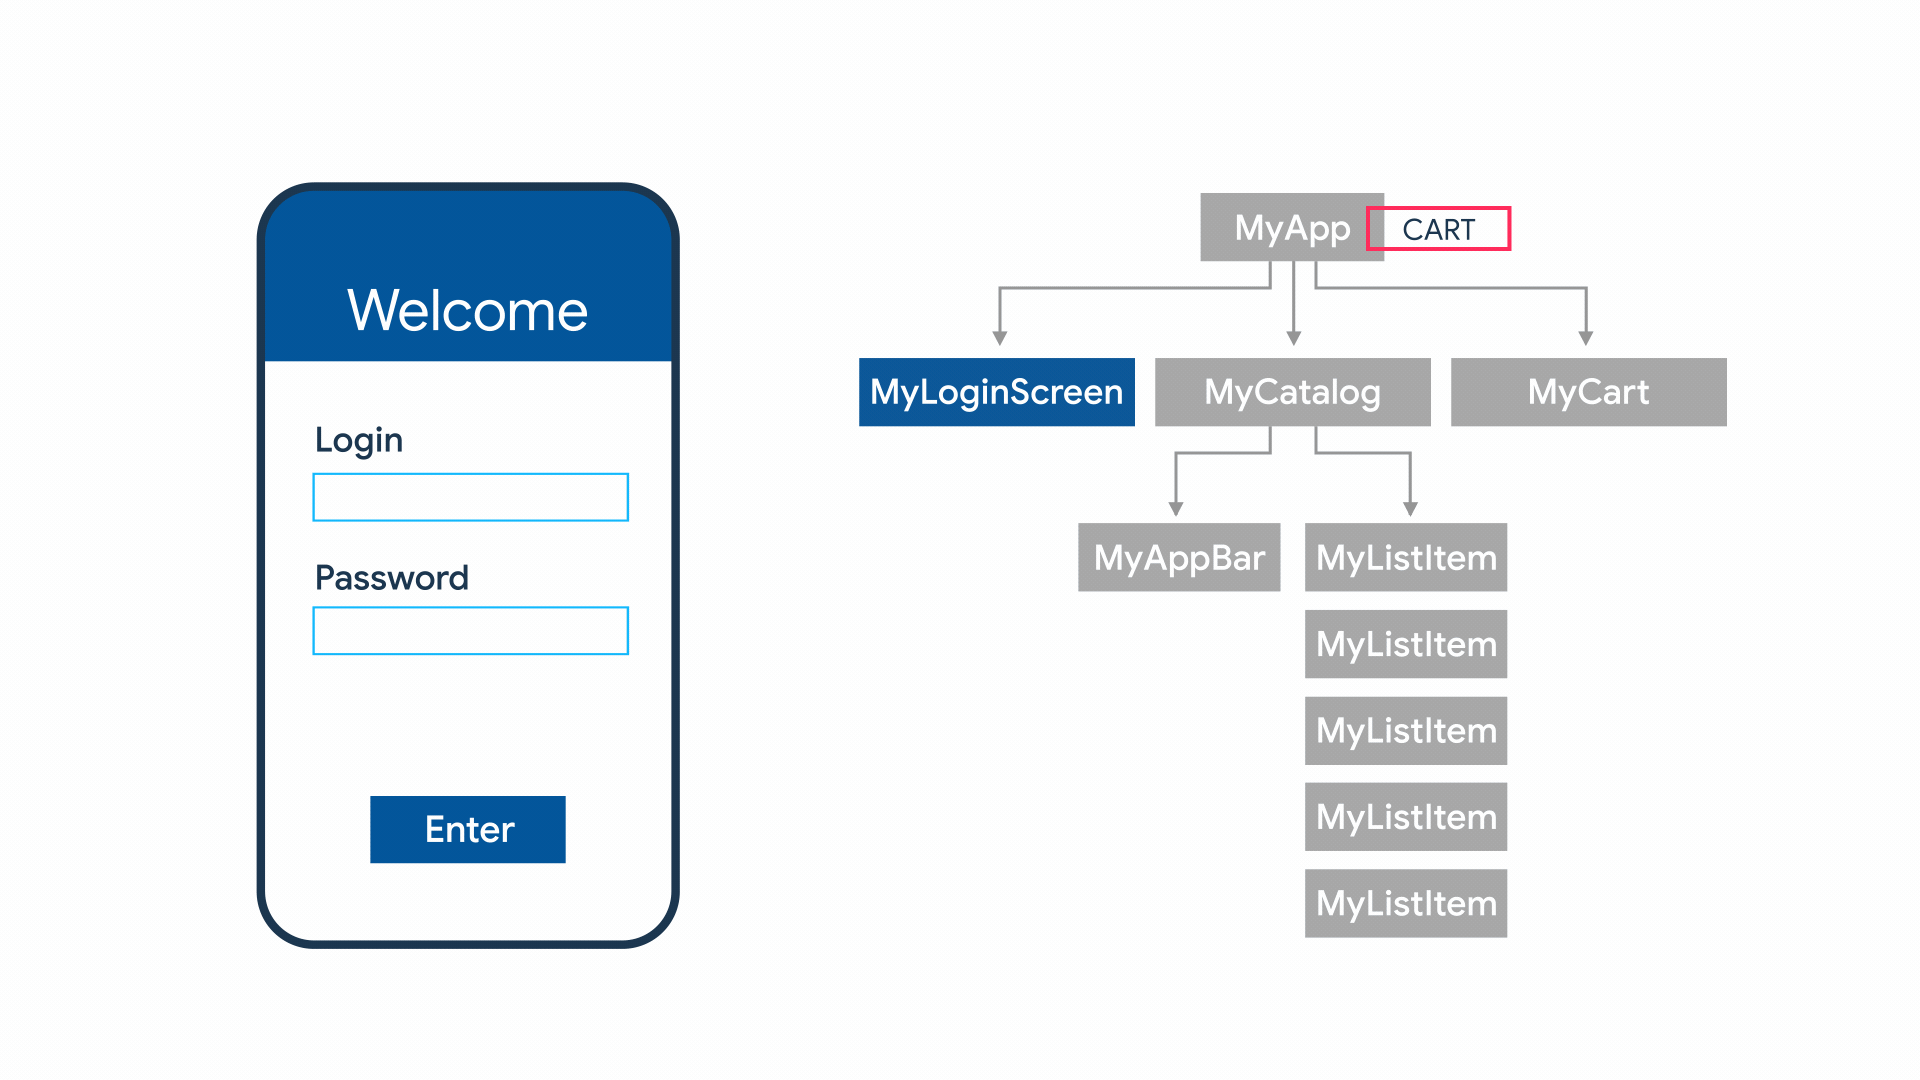
Task: Click the MyApp root node
Action: tap(1284, 228)
